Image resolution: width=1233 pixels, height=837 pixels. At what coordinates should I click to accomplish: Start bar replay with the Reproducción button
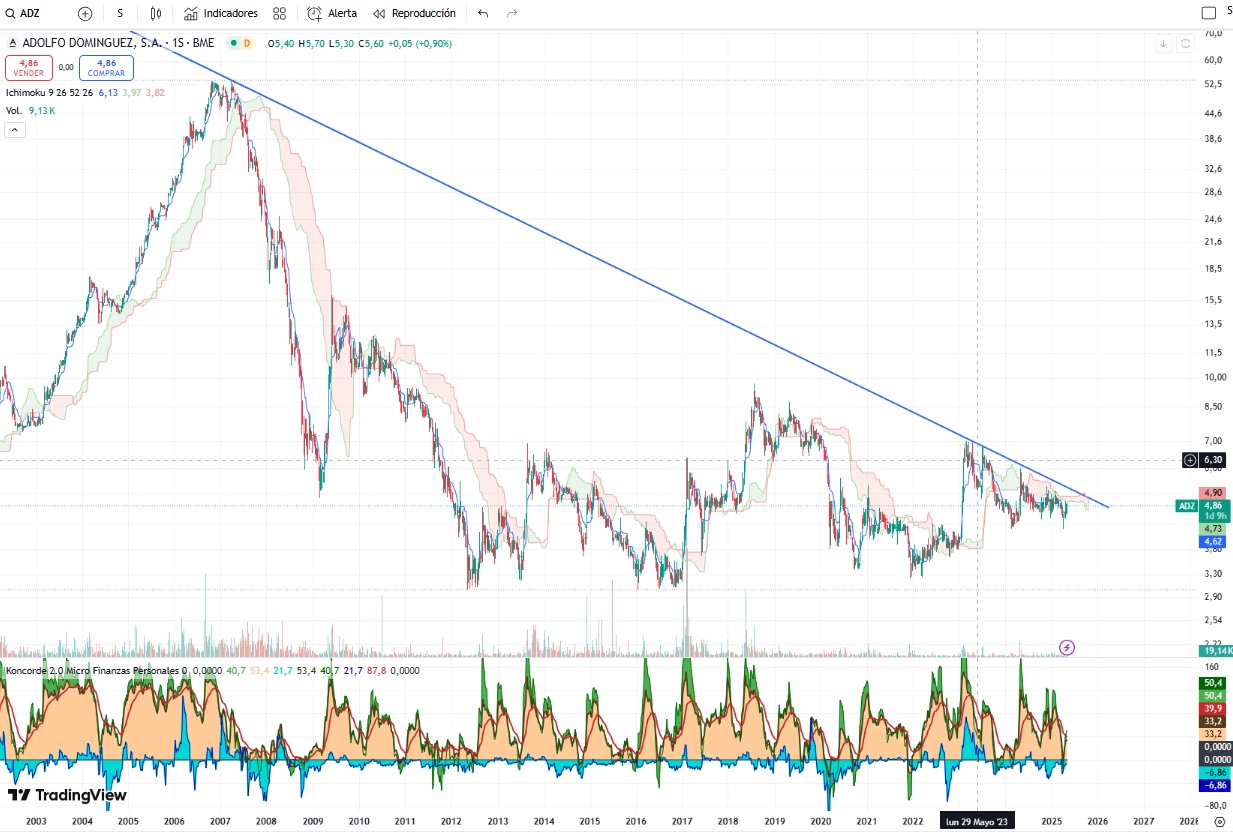414,13
